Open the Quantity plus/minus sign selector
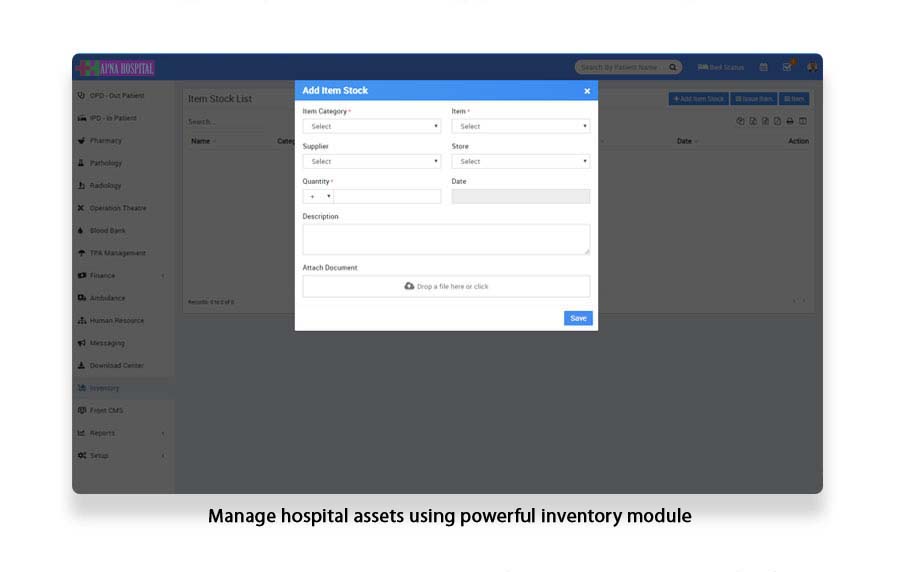 point(318,196)
